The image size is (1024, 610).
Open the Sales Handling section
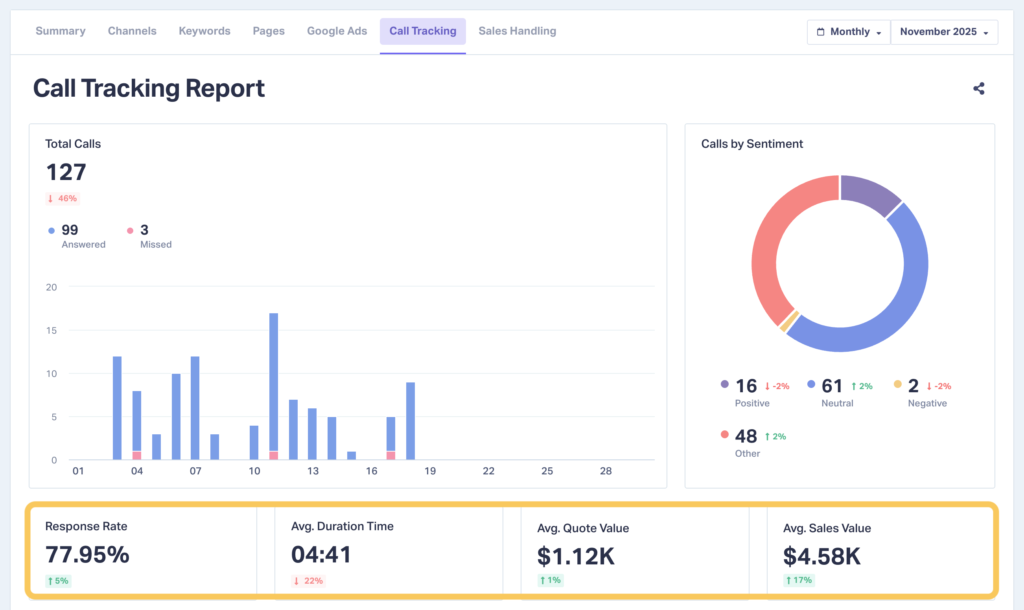[x=517, y=31]
